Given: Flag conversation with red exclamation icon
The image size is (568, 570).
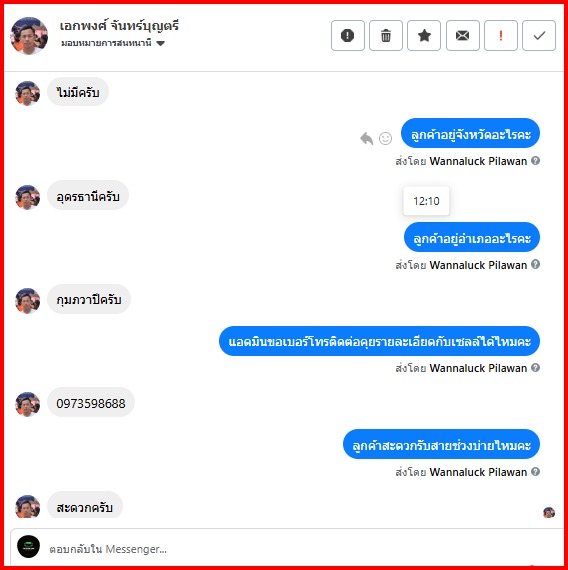Looking at the screenshot, I should pos(501,36).
